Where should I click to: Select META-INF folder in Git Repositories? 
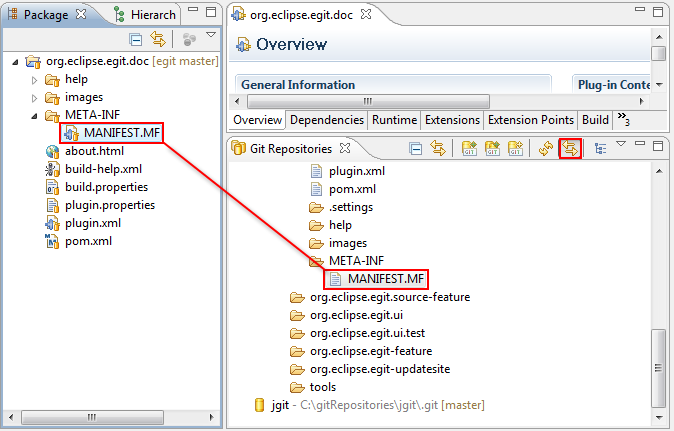coord(356,261)
